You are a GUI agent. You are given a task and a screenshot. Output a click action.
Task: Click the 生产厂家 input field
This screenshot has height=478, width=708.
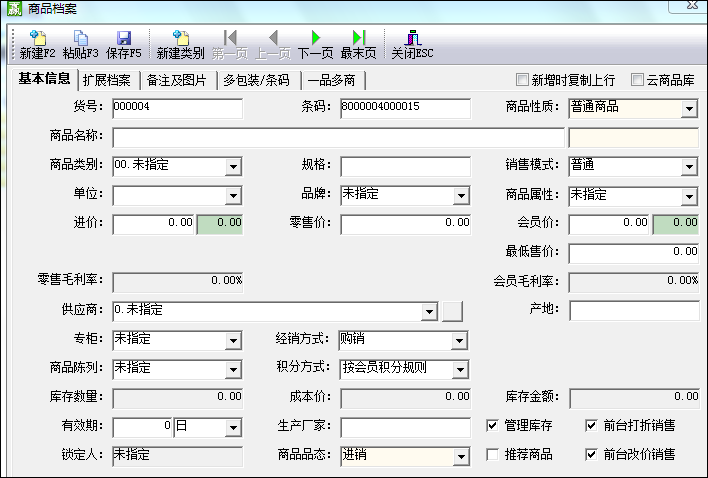point(405,427)
